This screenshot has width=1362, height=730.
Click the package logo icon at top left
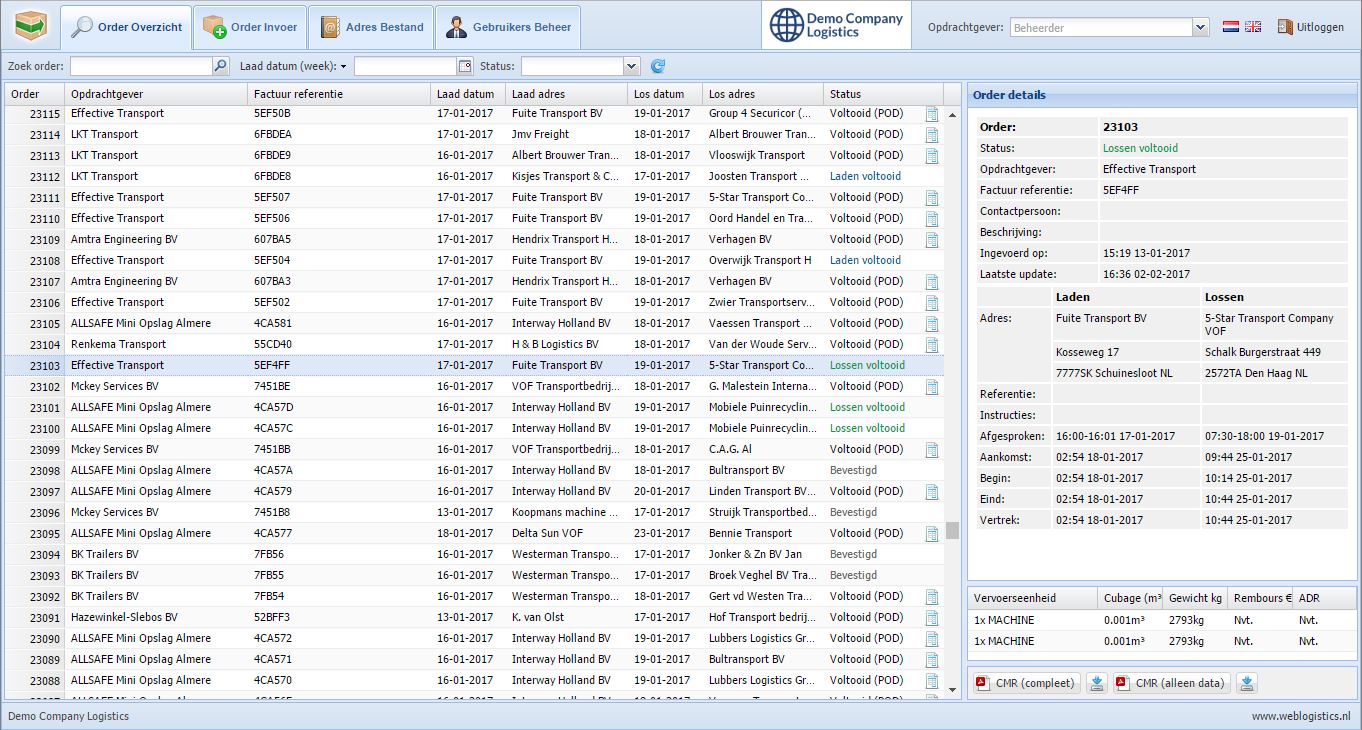pos(31,26)
